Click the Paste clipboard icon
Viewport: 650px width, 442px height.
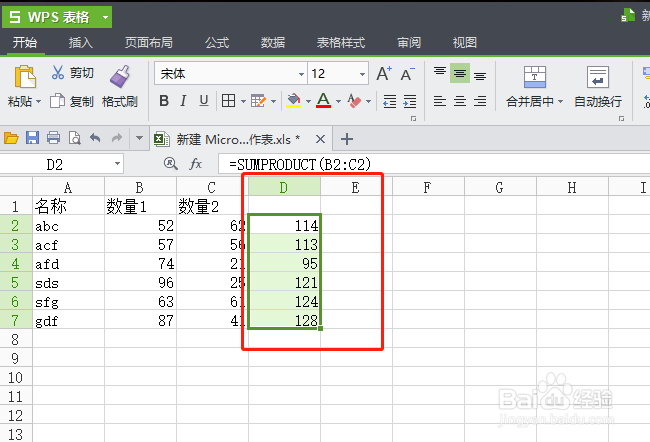[x=25, y=77]
